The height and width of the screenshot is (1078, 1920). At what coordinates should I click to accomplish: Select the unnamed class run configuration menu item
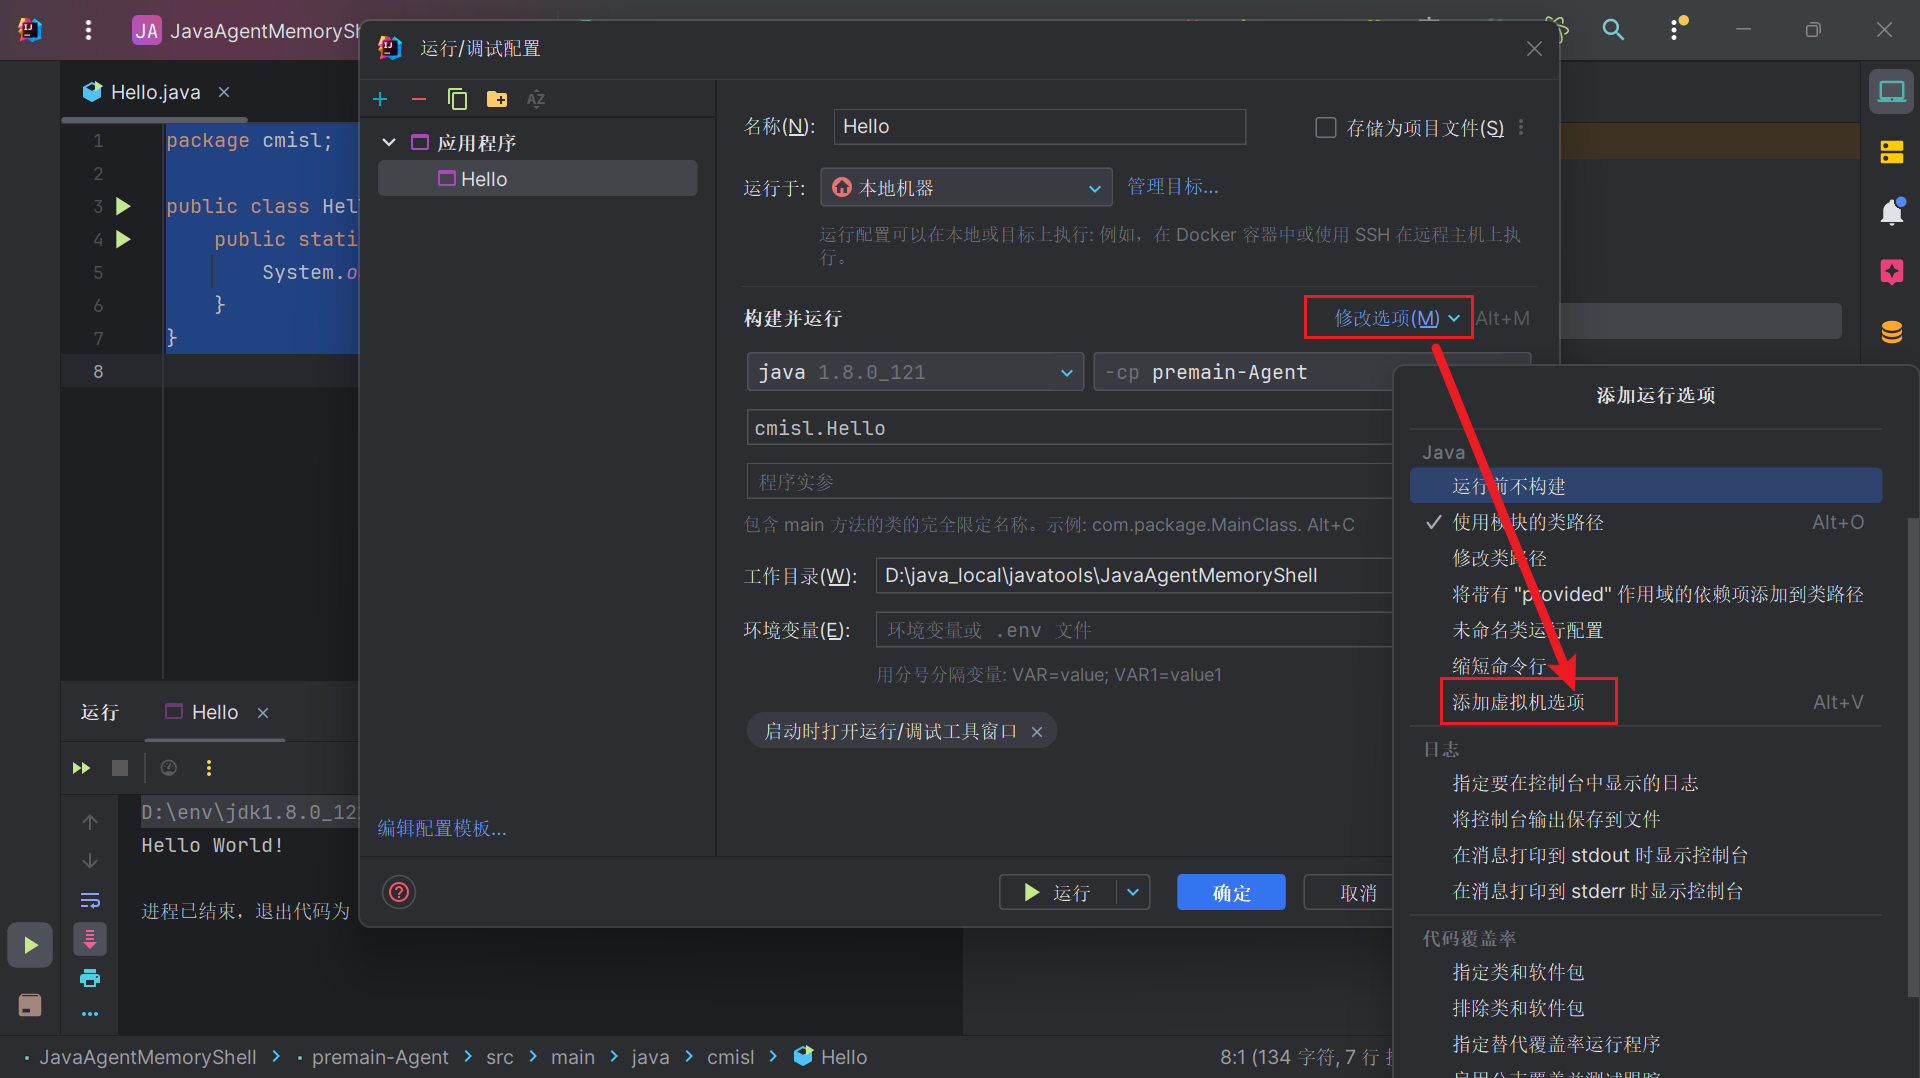(x=1646, y=630)
